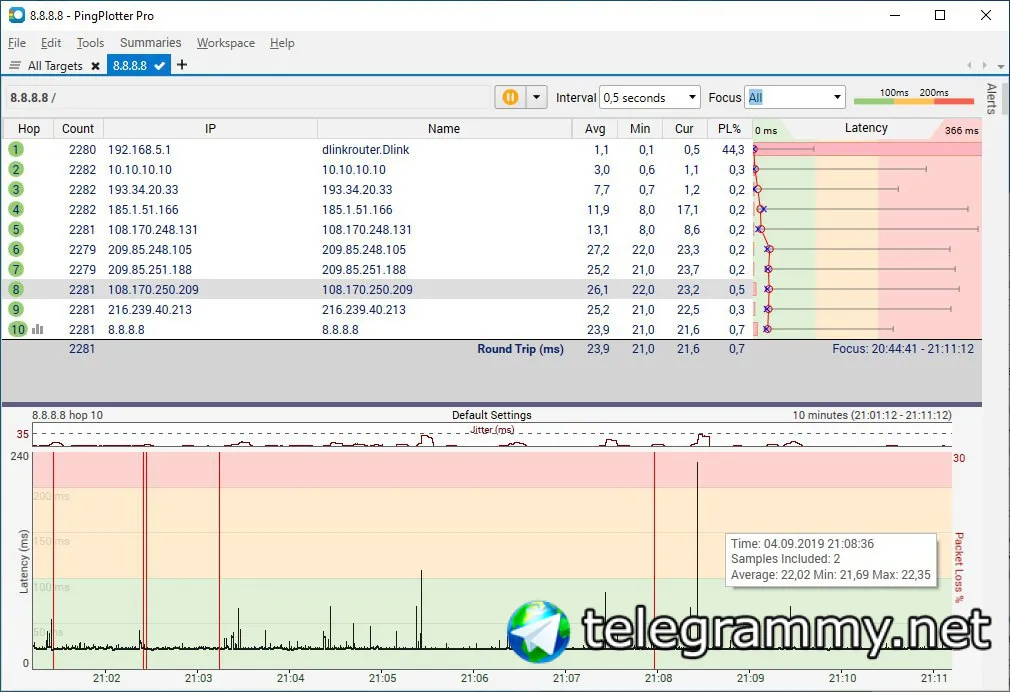This screenshot has height=692, width=1010.
Task: Open dropdown arrow next to pause button
Action: 536,97
